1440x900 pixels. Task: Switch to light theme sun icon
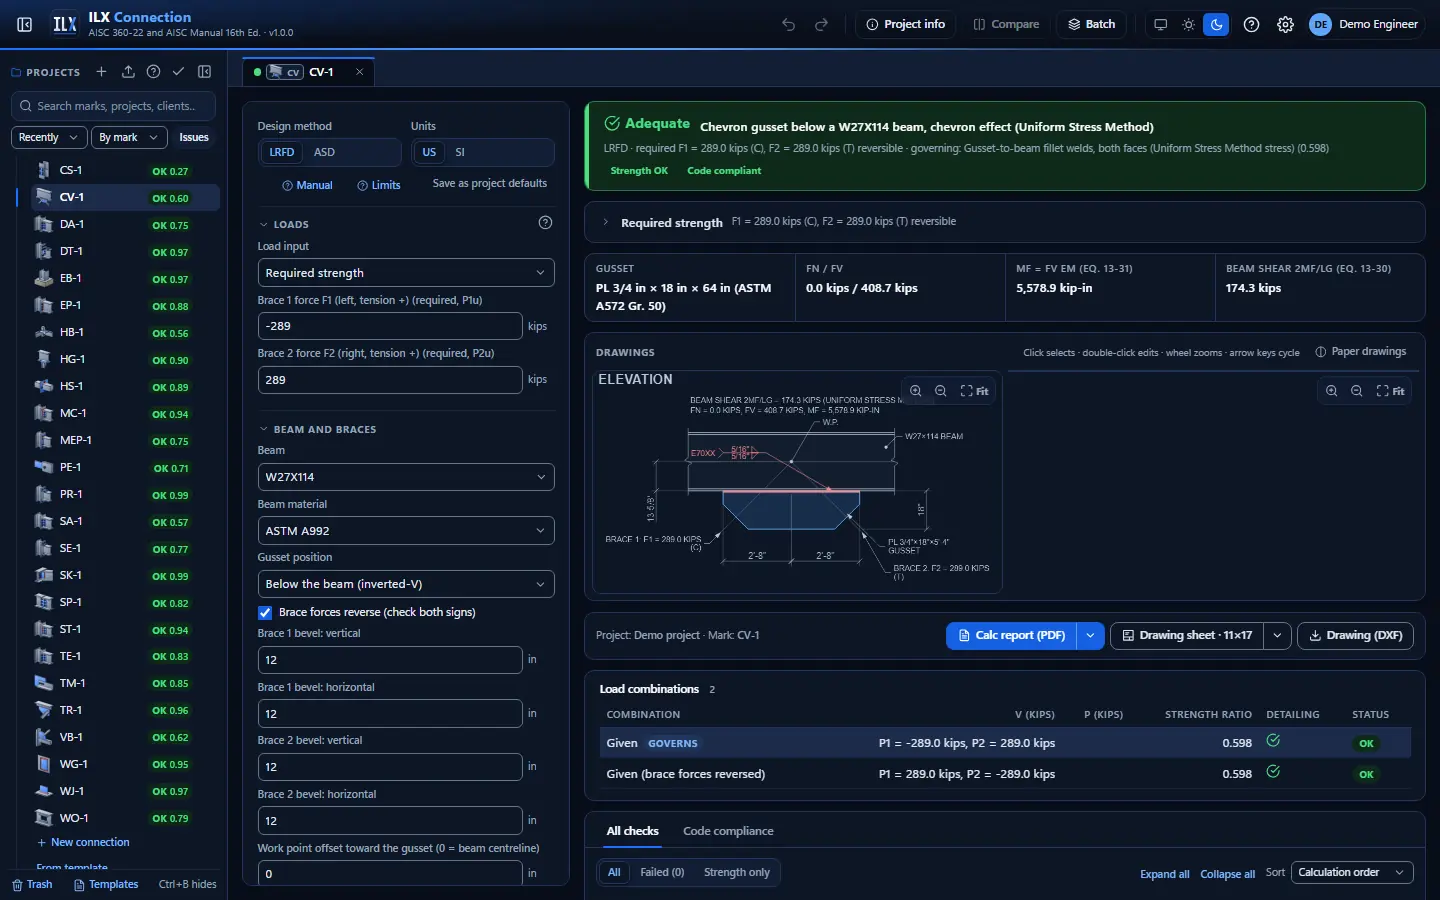coord(1188,24)
